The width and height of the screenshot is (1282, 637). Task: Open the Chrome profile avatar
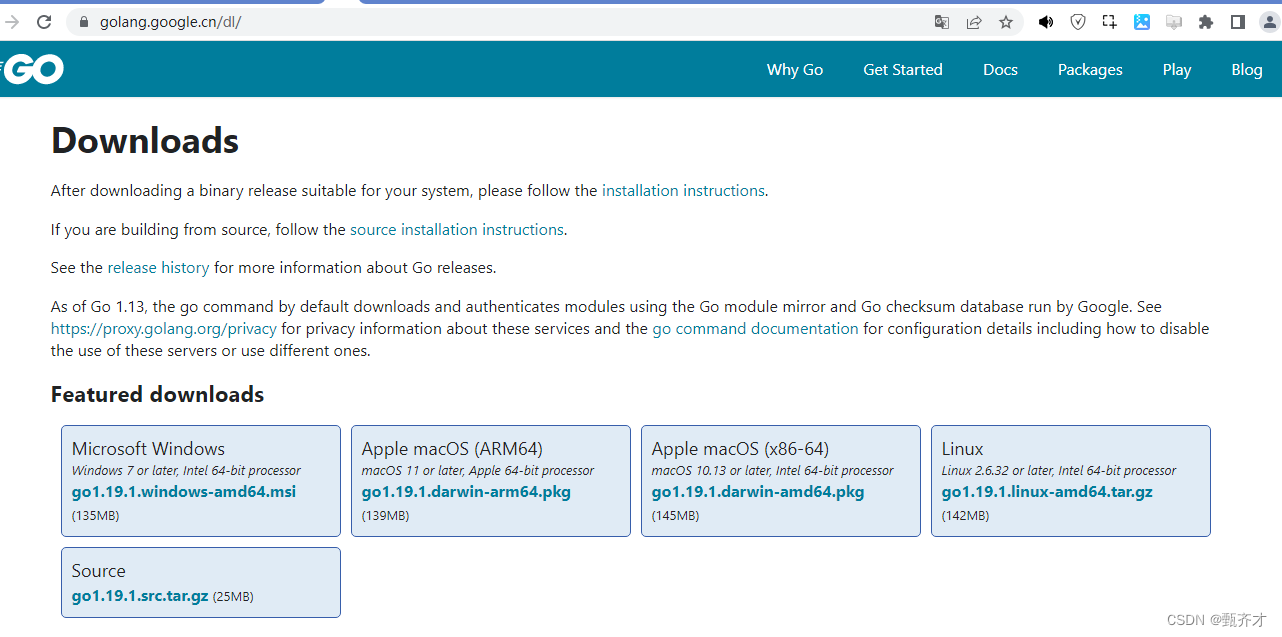tap(1270, 22)
